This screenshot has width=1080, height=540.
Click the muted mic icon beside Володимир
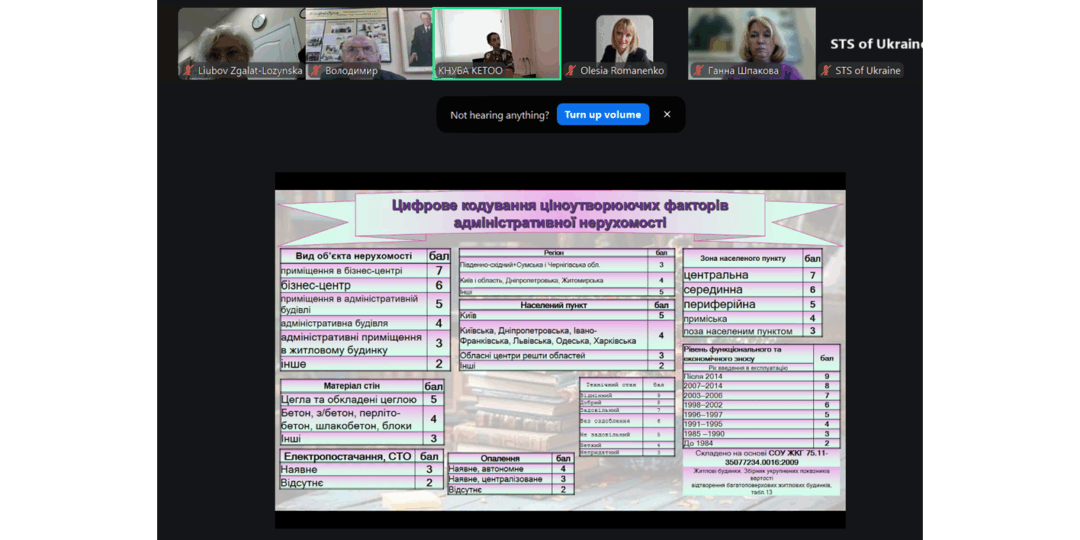click(316, 71)
